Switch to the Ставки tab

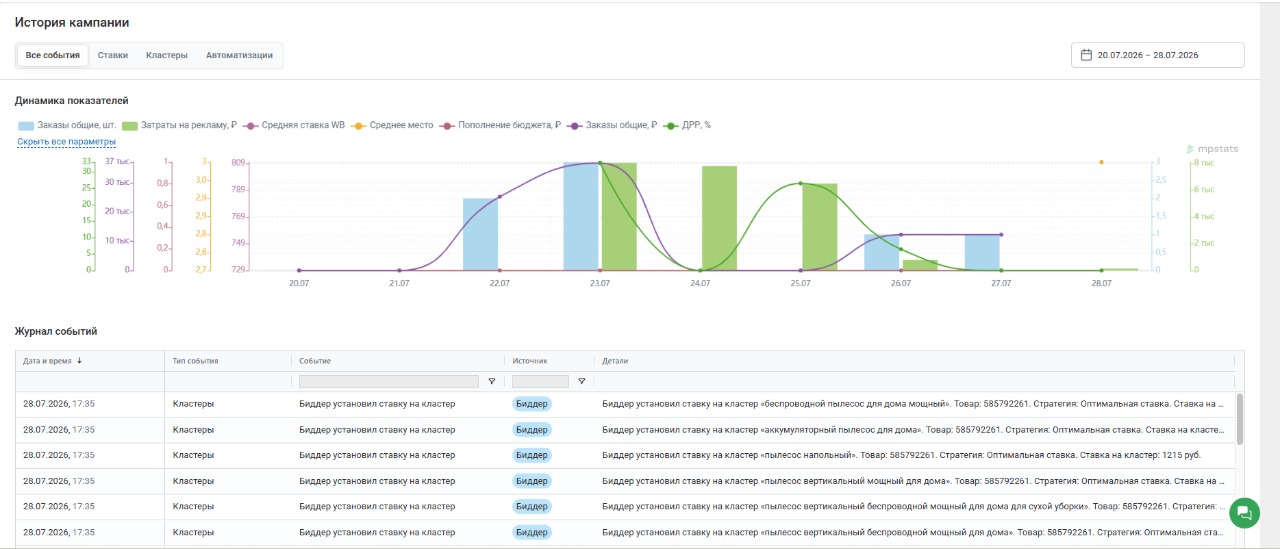pyautogui.click(x=113, y=55)
